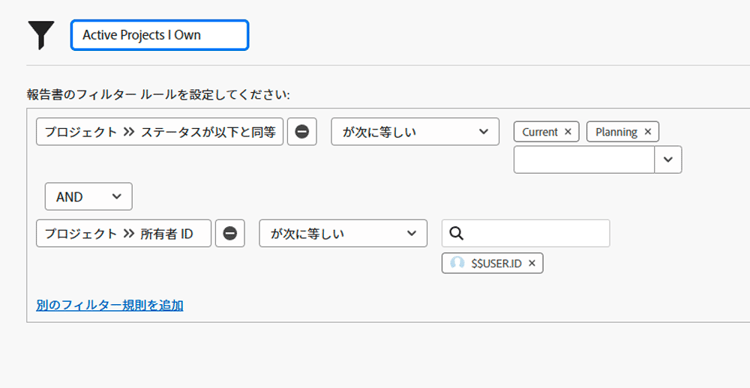Click the search magnifier icon
Screen dimensions: 750x388
456,233
